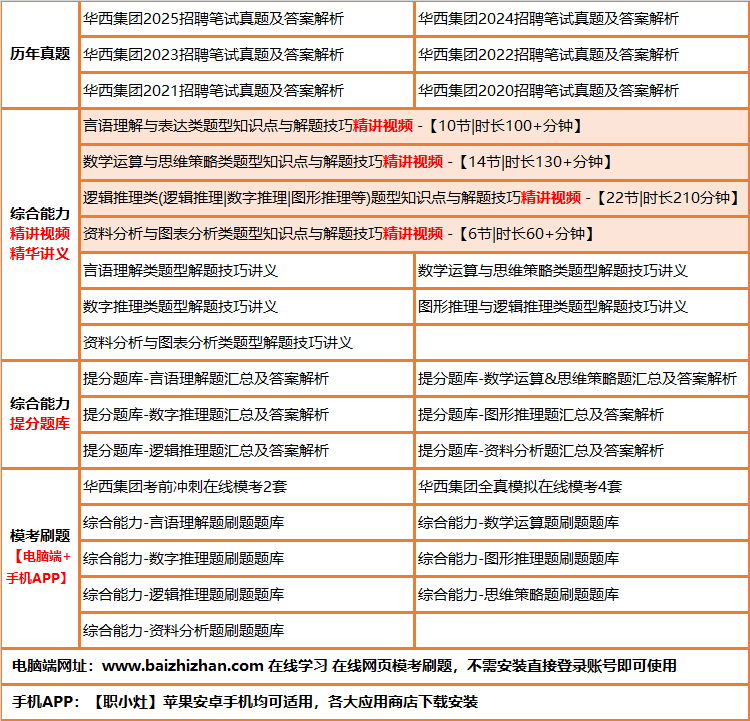Open 资料分析与图表分析类题型解题技巧讲义
The width and height of the screenshot is (750, 721).
[x=247, y=343]
